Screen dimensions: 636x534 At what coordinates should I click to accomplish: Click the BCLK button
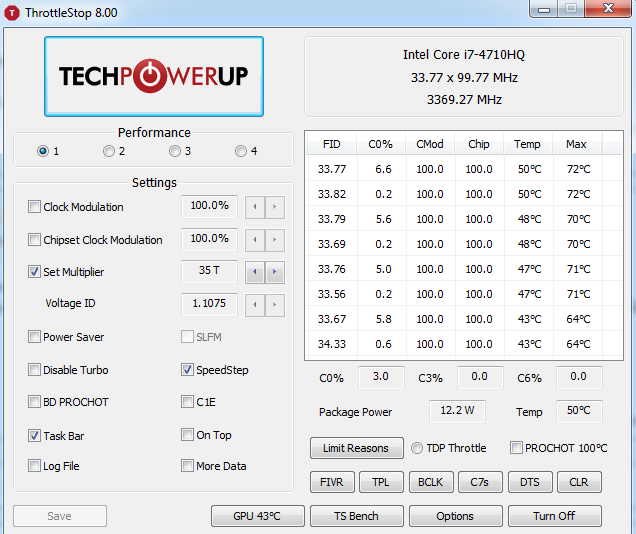(431, 482)
